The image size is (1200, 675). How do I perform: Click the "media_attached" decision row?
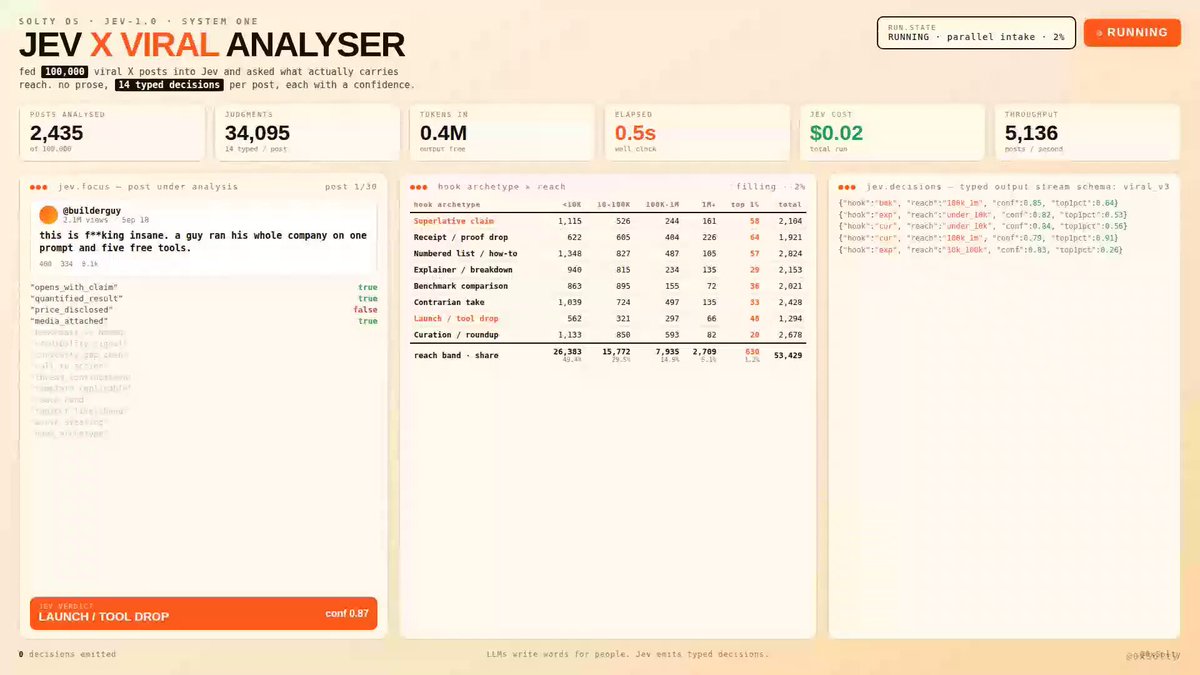click(204, 321)
